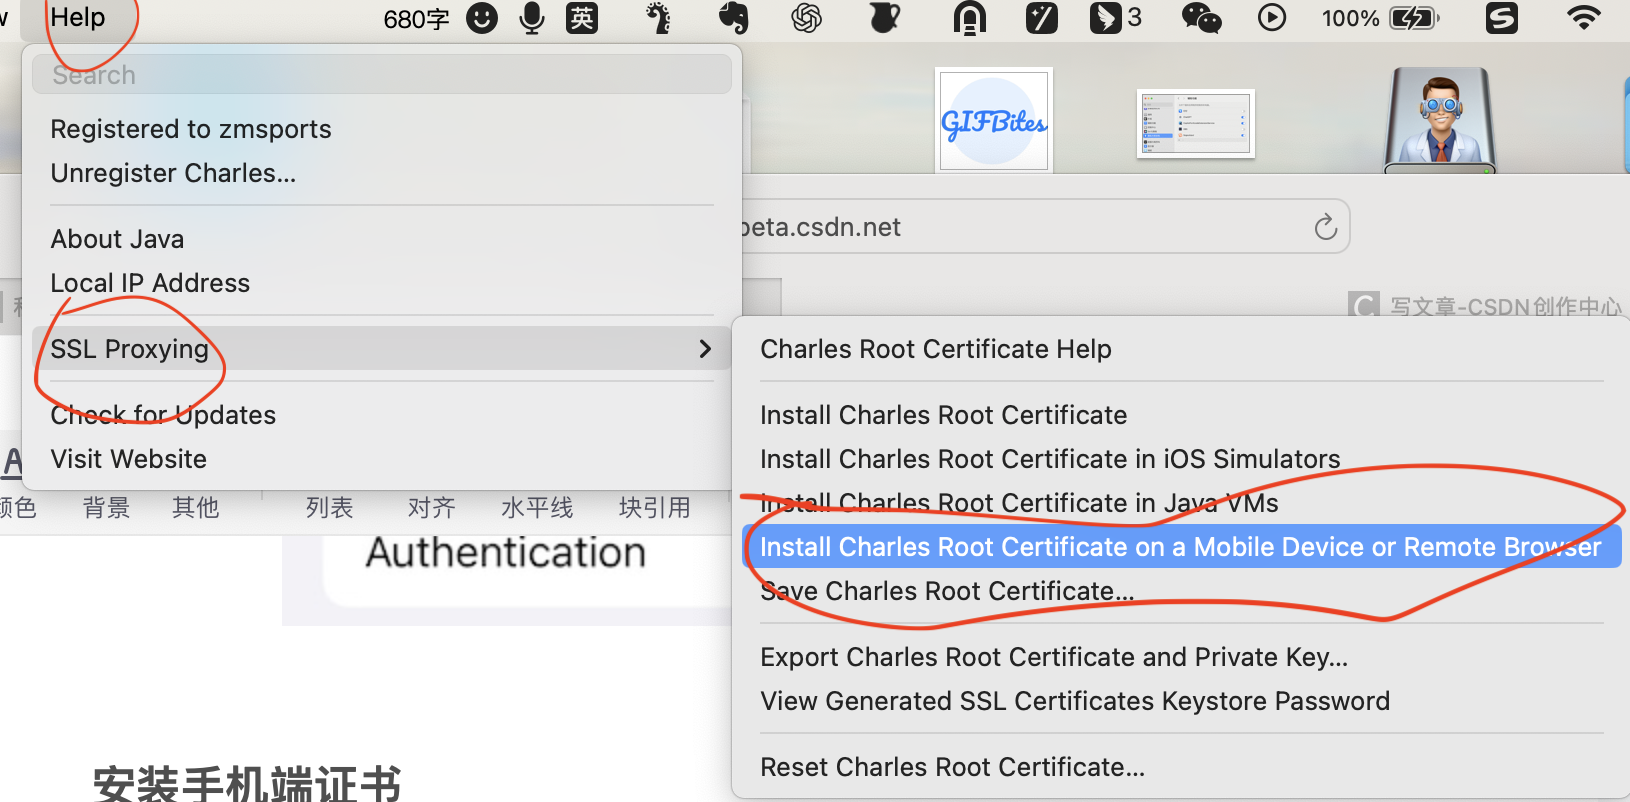
Task: Select Export Charles Root Certificate and Private Key
Action: pyautogui.click(x=1054, y=657)
